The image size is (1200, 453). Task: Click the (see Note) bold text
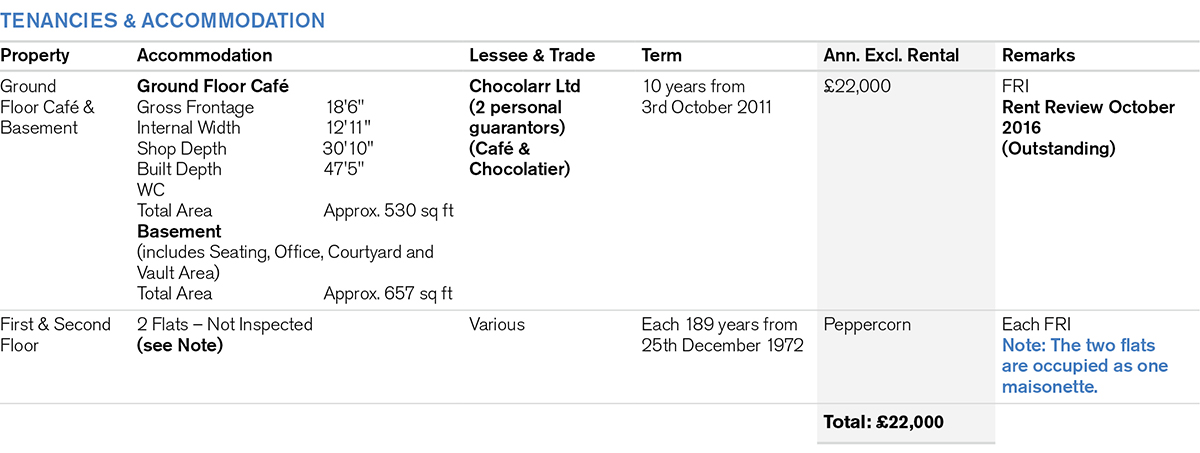coord(180,345)
